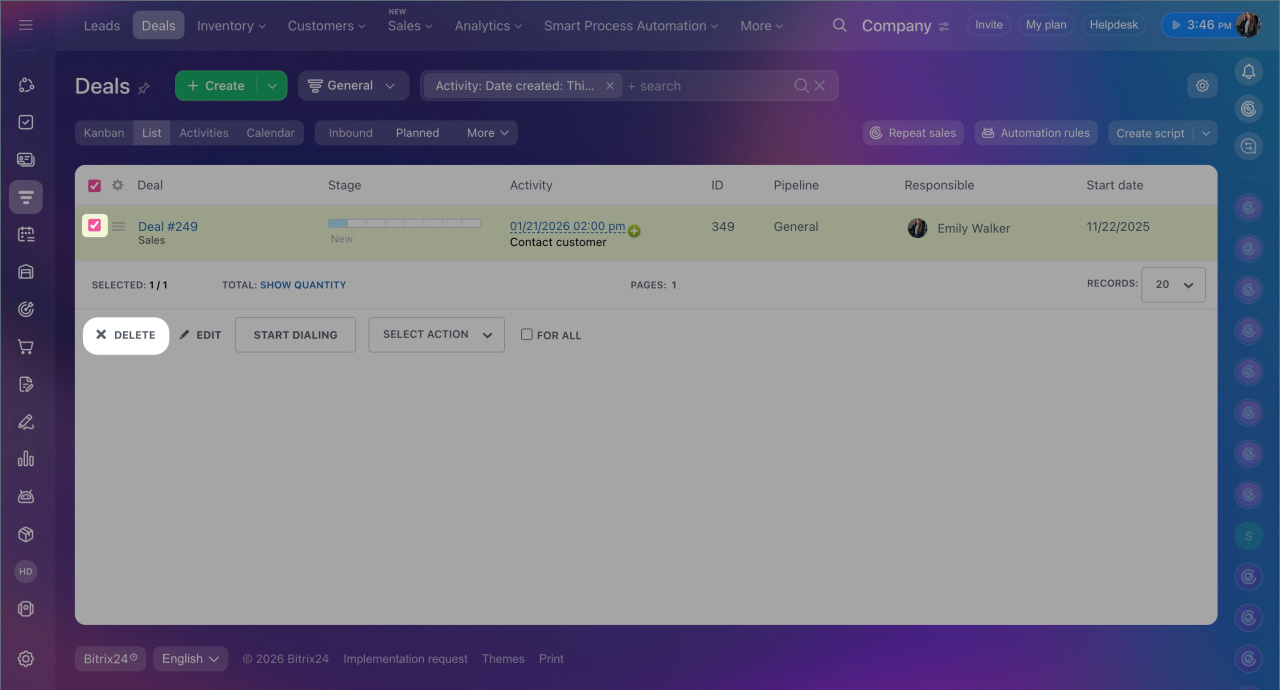The height and width of the screenshot is (690, 1280).
Task: Click the notifications bell icon
Action: tap(1248, 71)
